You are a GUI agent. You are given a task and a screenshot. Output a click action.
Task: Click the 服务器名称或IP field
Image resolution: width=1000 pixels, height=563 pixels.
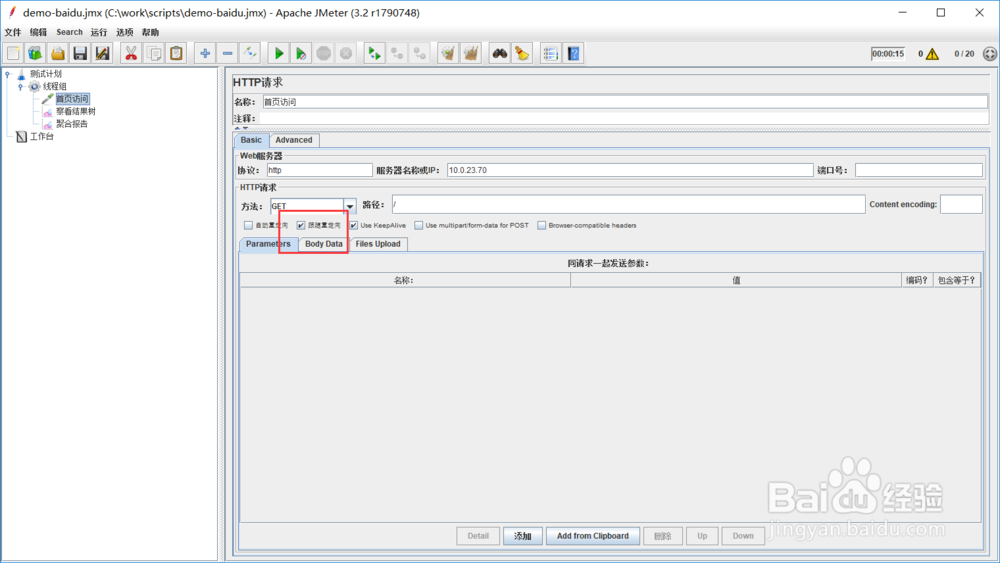tap(630, 170)
